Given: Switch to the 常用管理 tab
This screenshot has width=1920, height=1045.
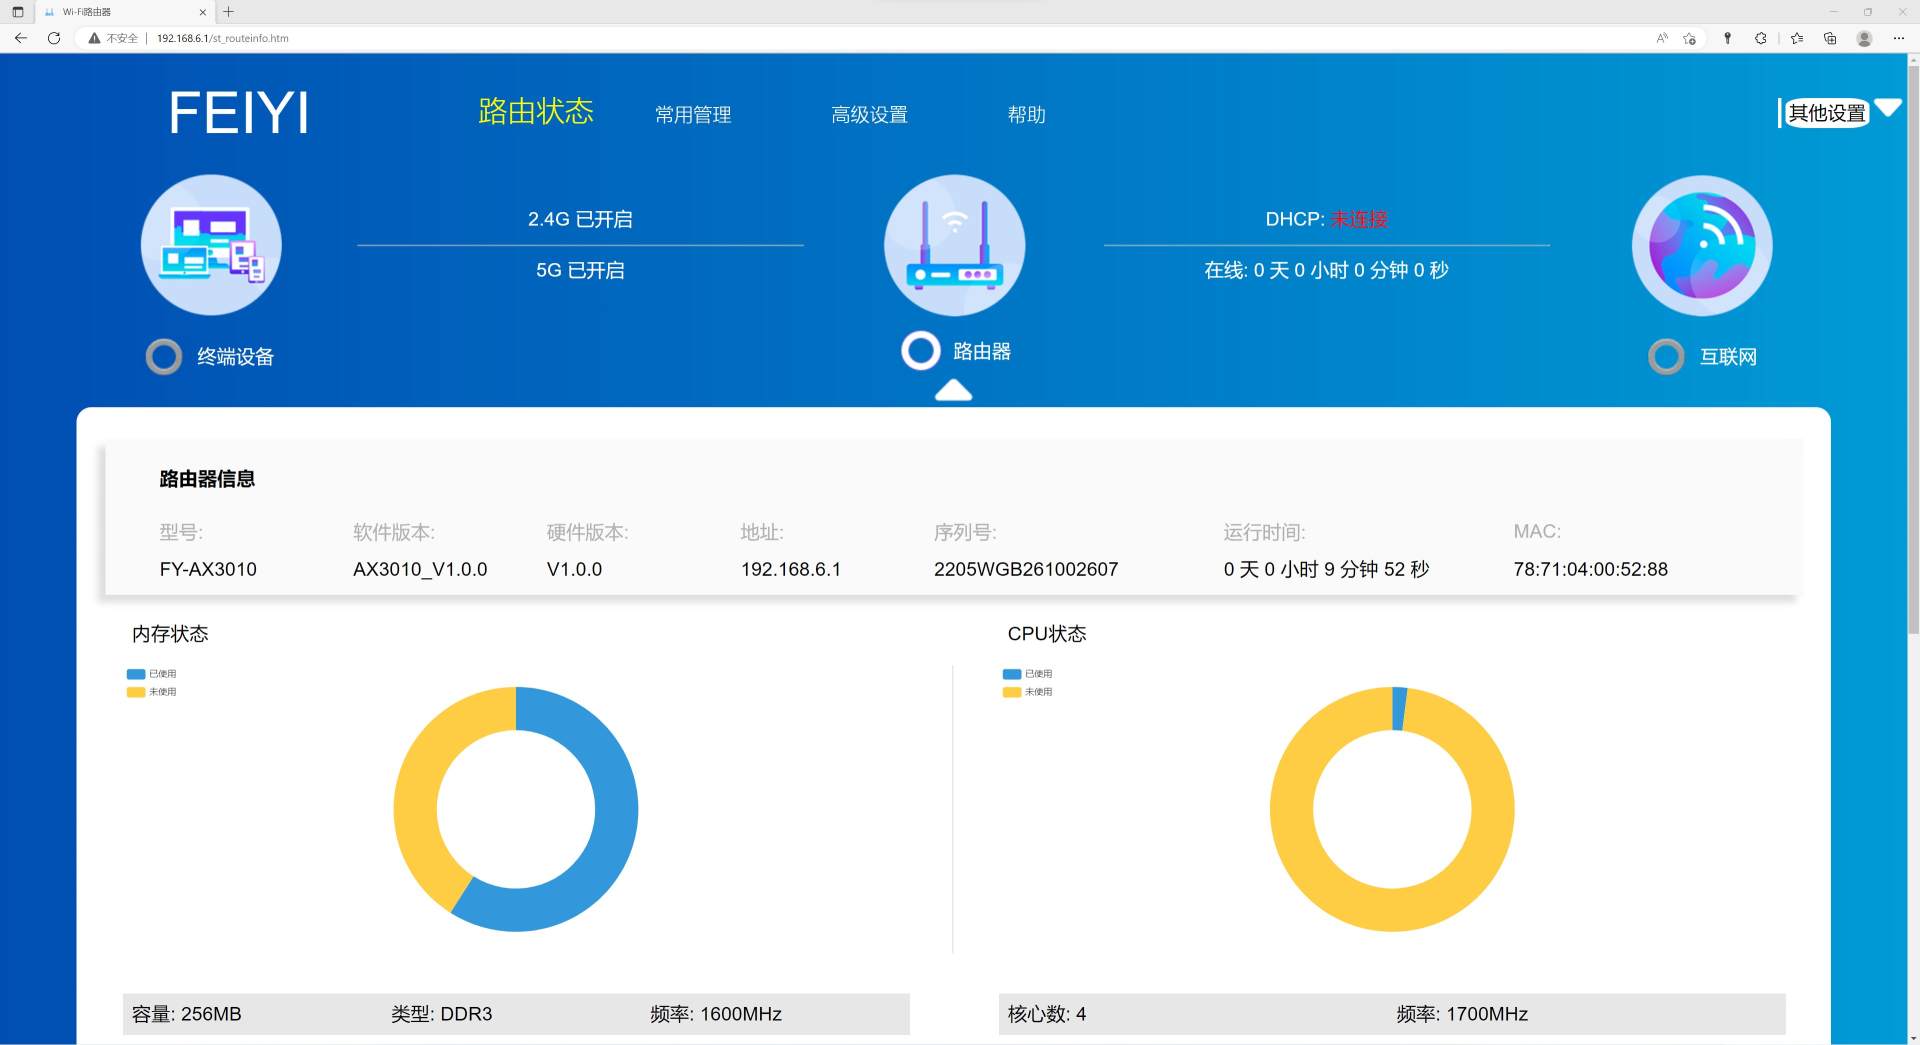Looking at the screenshot, I should click(692, 114).
